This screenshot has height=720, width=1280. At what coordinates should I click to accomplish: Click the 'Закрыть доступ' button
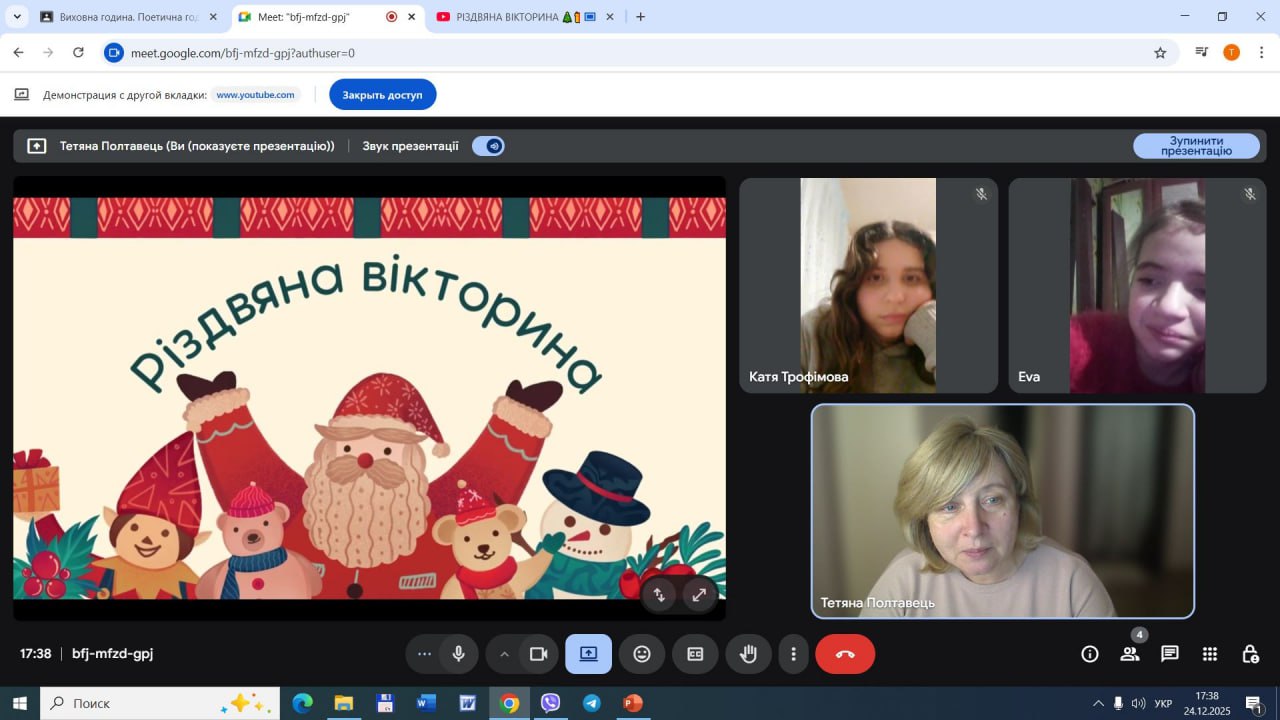pos(382,95)
